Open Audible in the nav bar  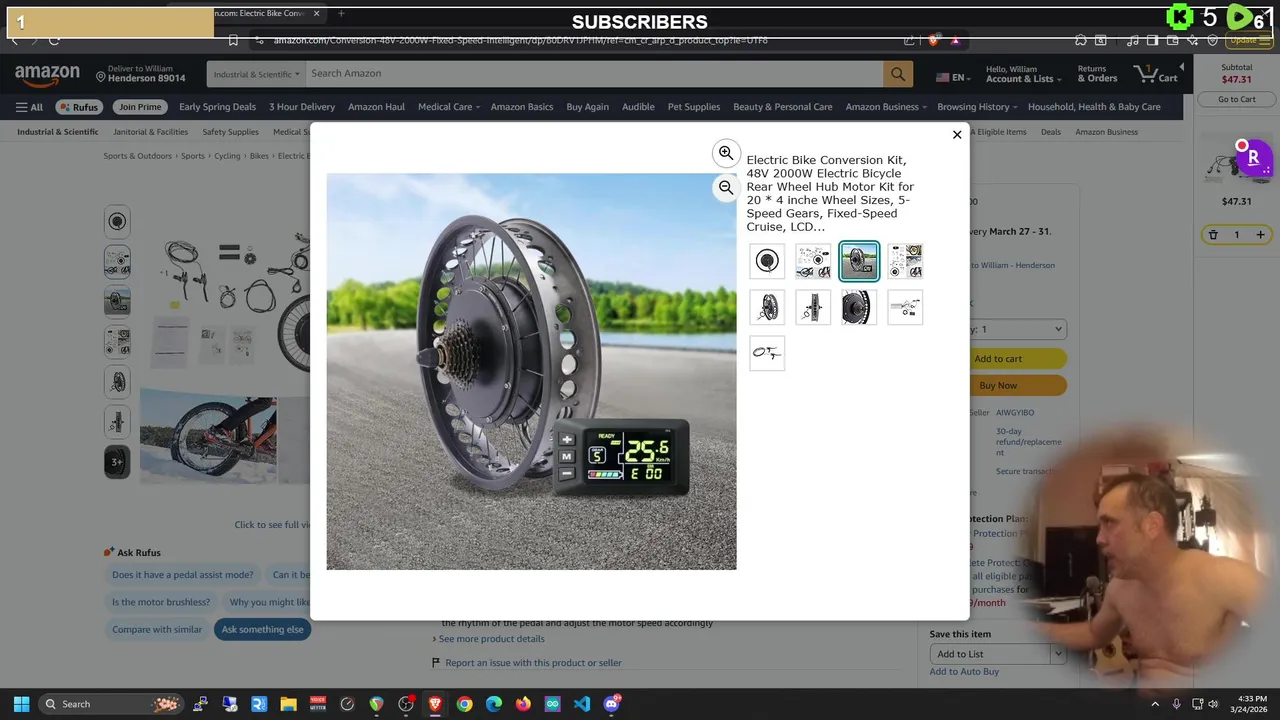(x=638, y=107)
